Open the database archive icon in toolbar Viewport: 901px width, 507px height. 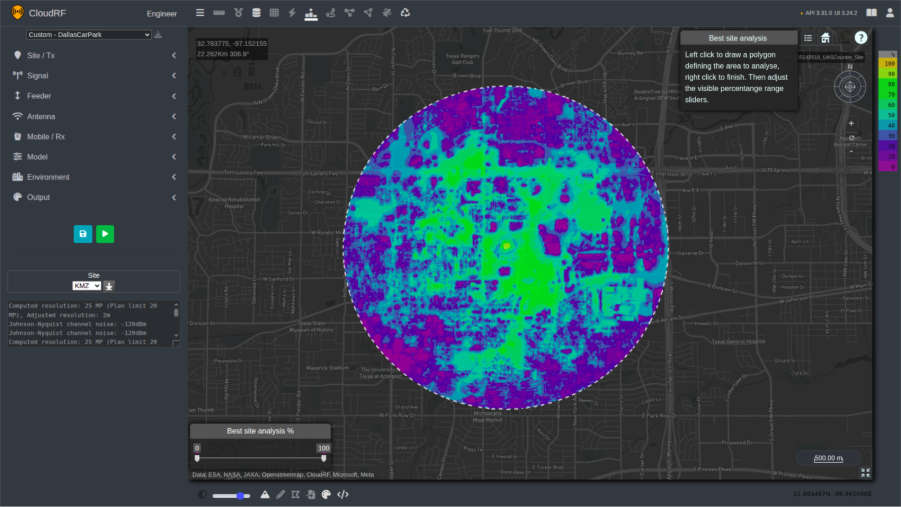255,13
